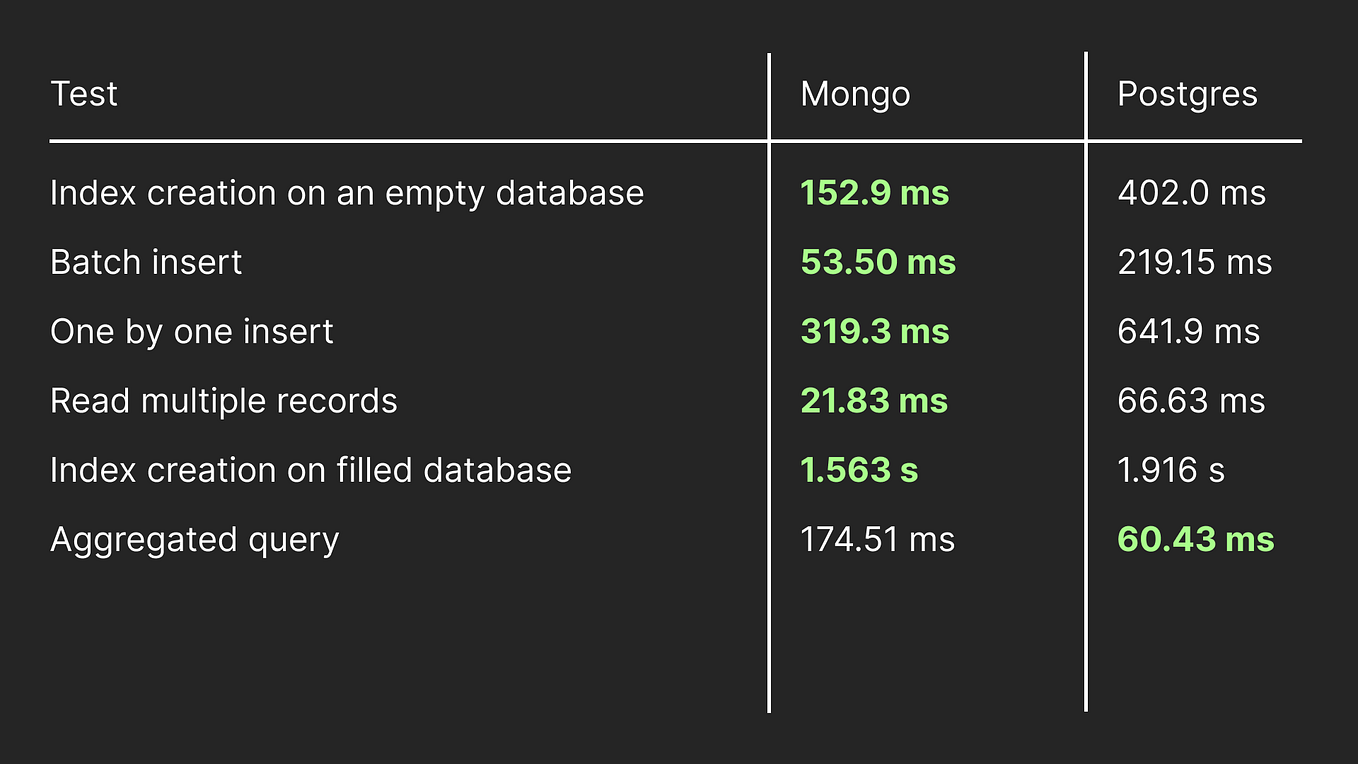Click the Mongo 1.563 s value
The image size is (1358, 764).
coord(859,470)
